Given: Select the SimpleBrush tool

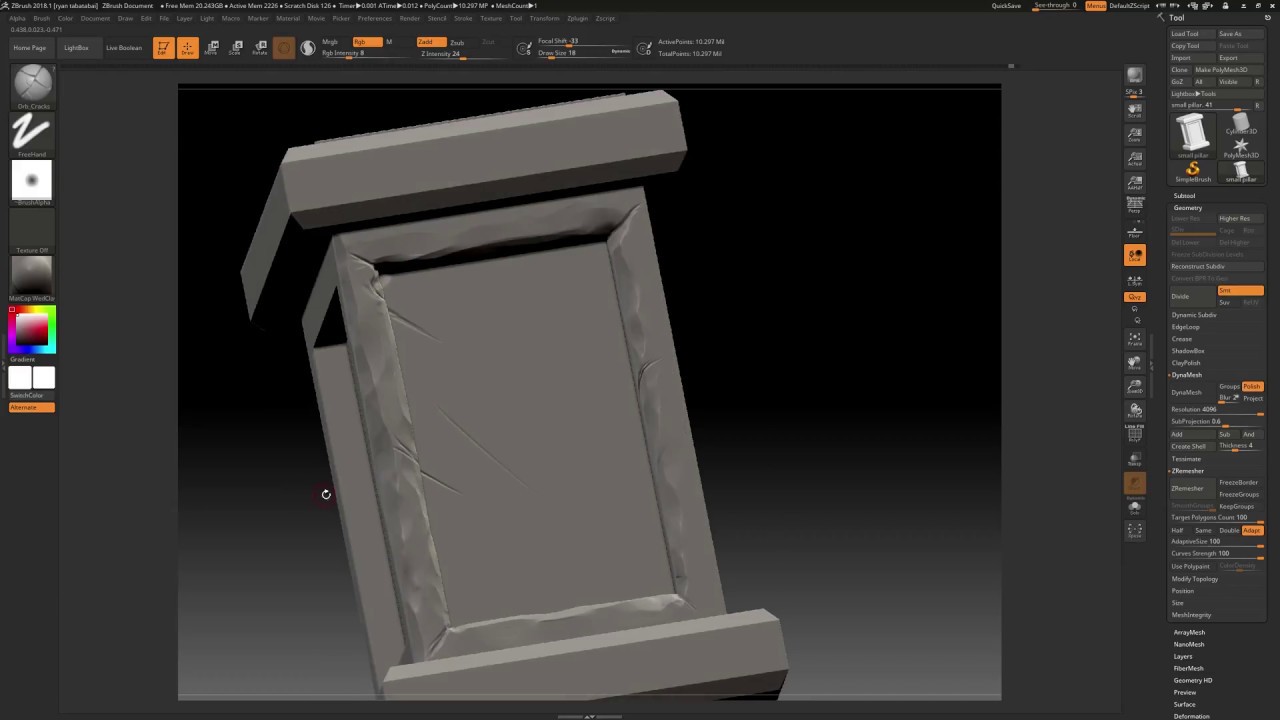Looking at the screenshot, I should 1193,172.
